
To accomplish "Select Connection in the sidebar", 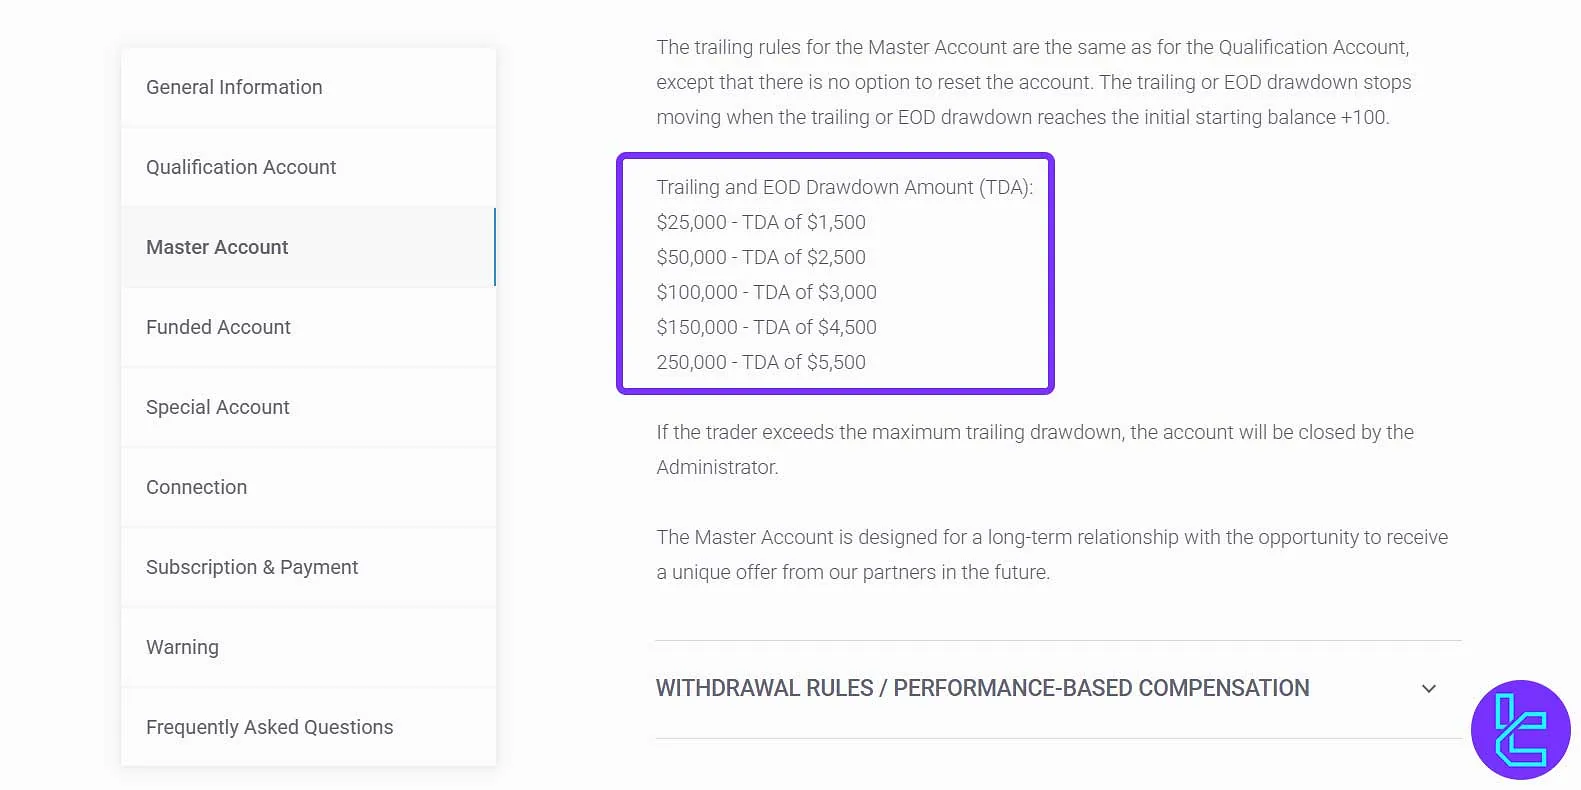I will (196, 487).
